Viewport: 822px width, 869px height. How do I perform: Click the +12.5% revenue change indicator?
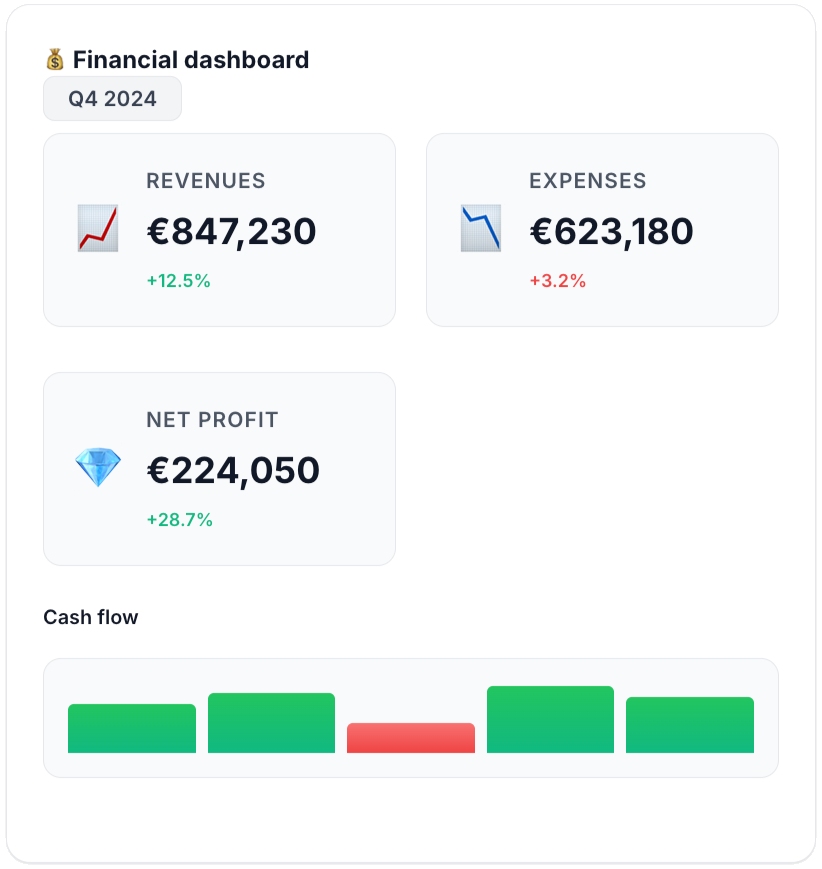coord(179,281)
